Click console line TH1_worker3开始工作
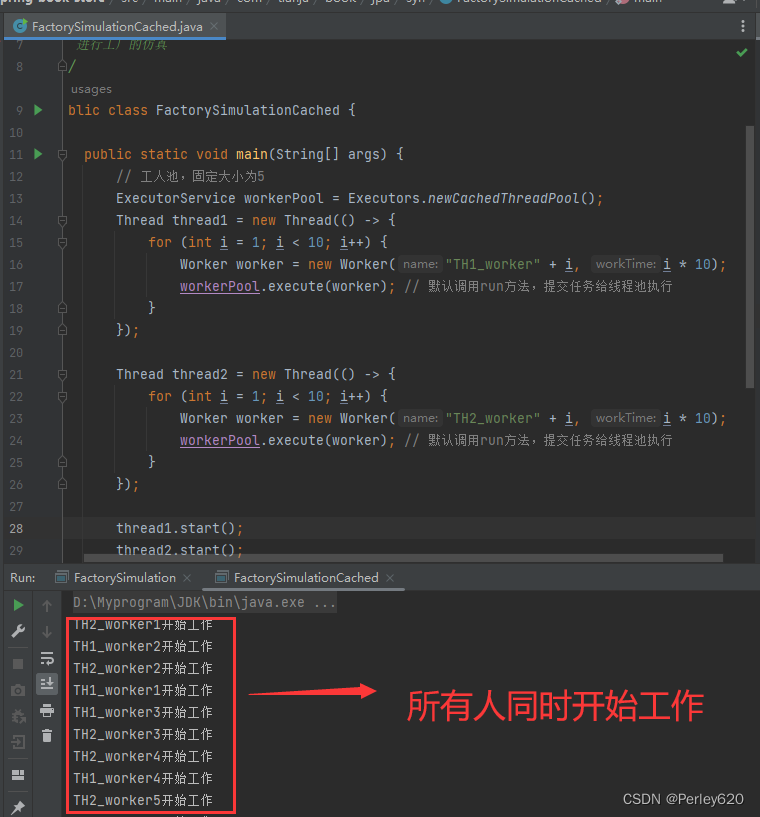 143,712
